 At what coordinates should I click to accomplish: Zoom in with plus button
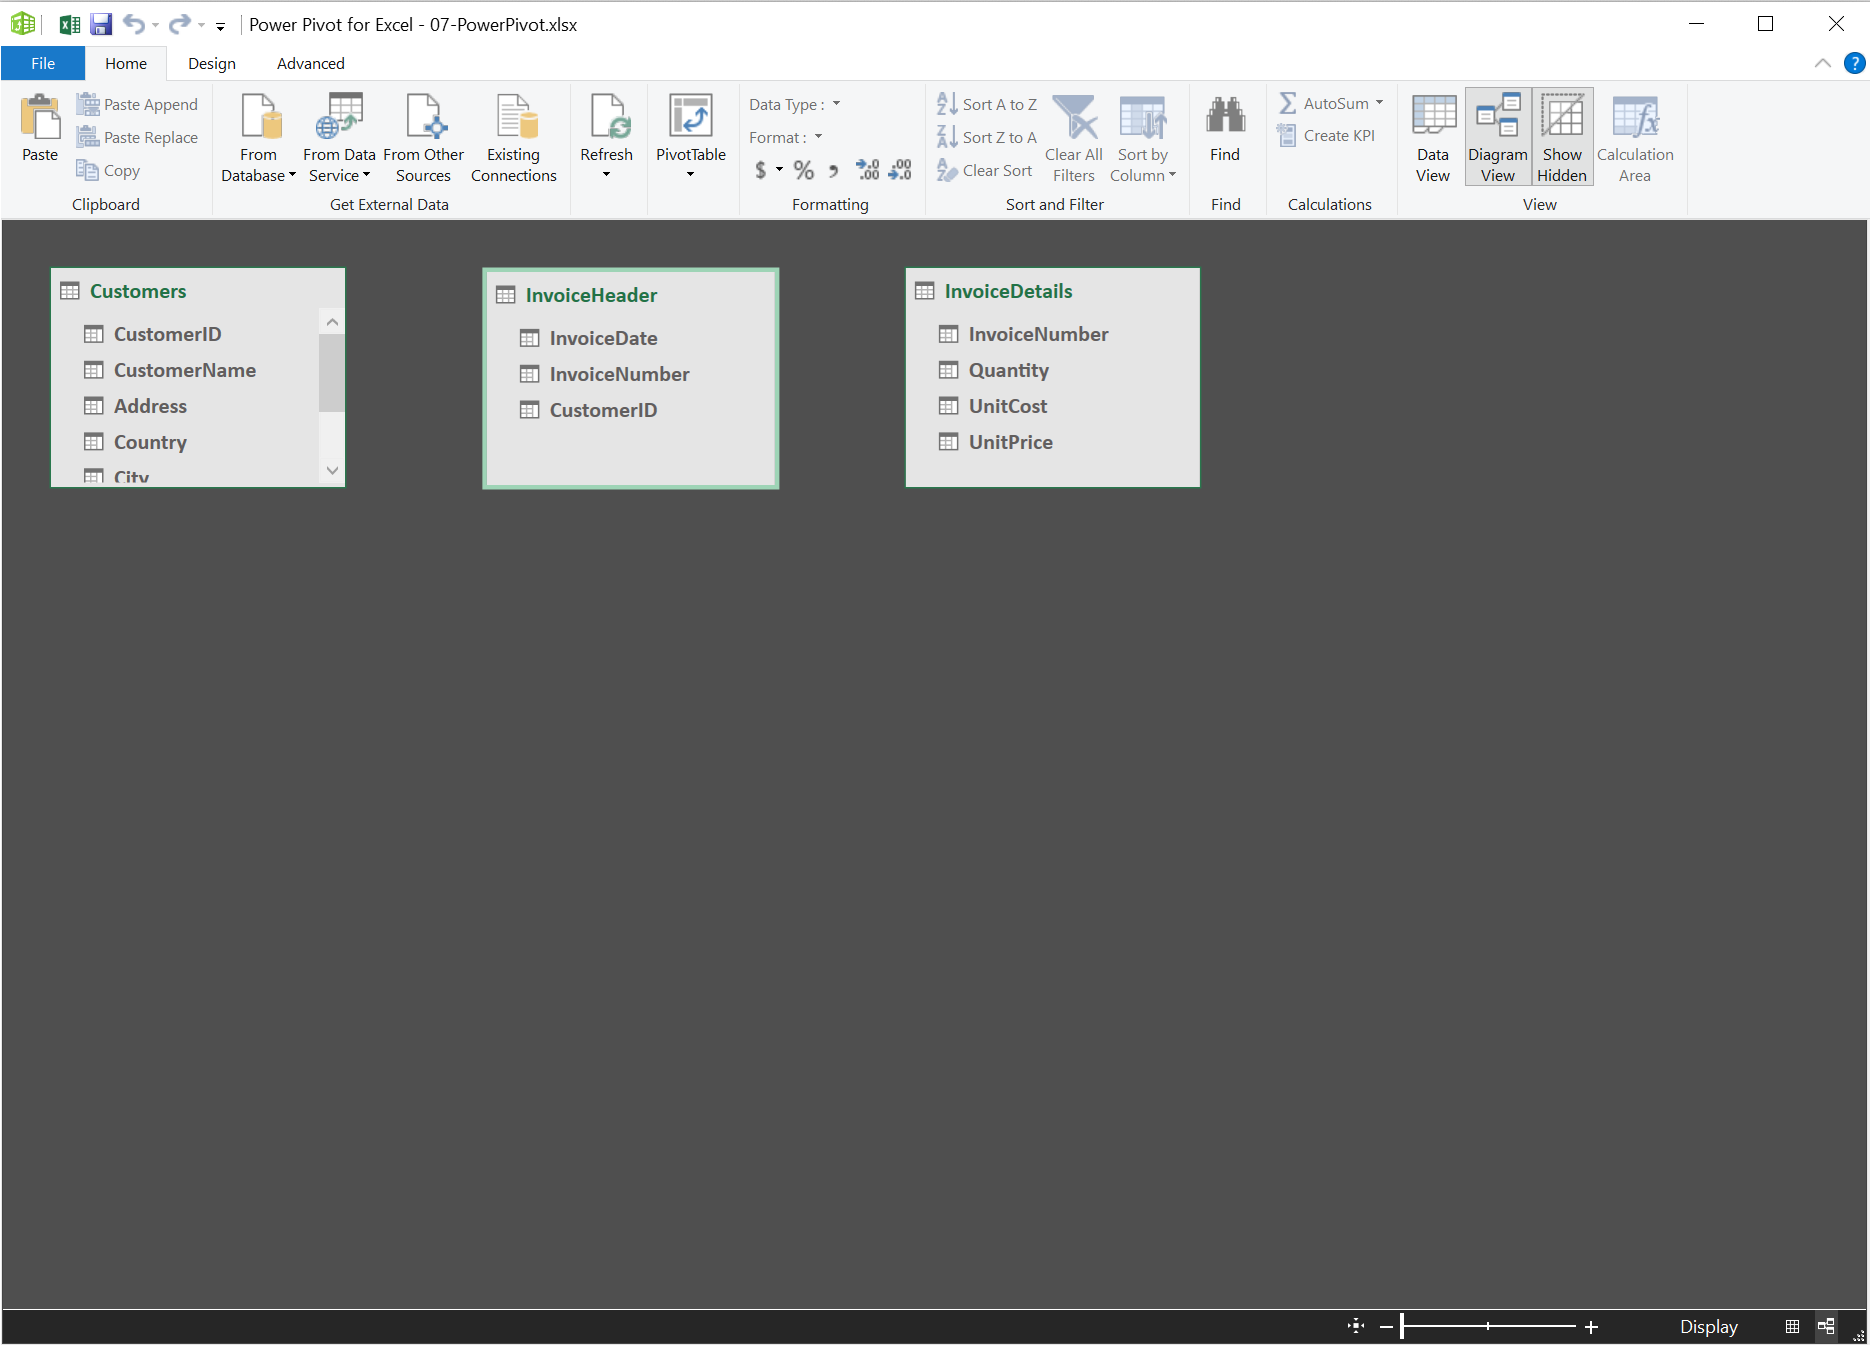[x=1592, y=1327]
